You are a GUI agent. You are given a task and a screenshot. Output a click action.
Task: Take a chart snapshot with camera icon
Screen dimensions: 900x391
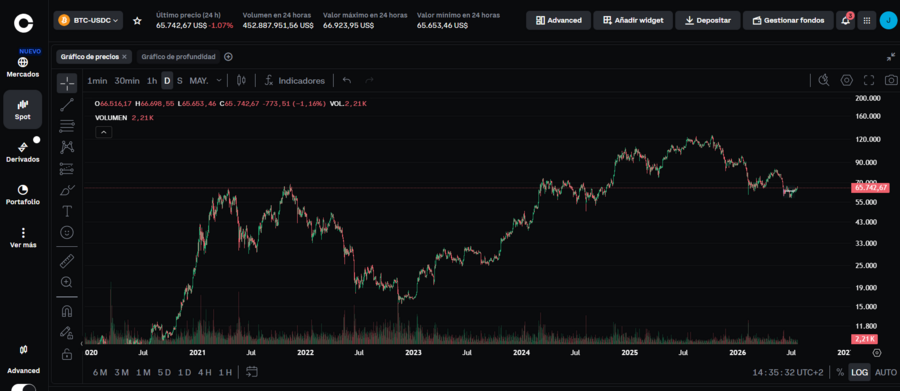pos(891,80)
